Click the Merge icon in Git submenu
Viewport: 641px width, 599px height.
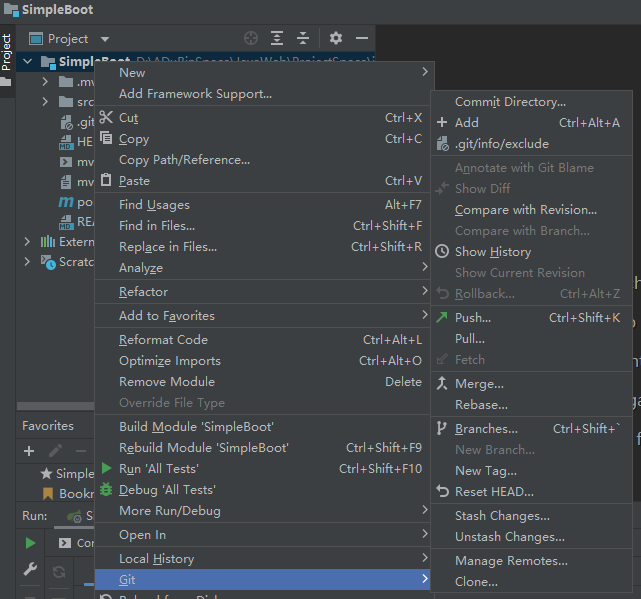[x=442, y=383]
